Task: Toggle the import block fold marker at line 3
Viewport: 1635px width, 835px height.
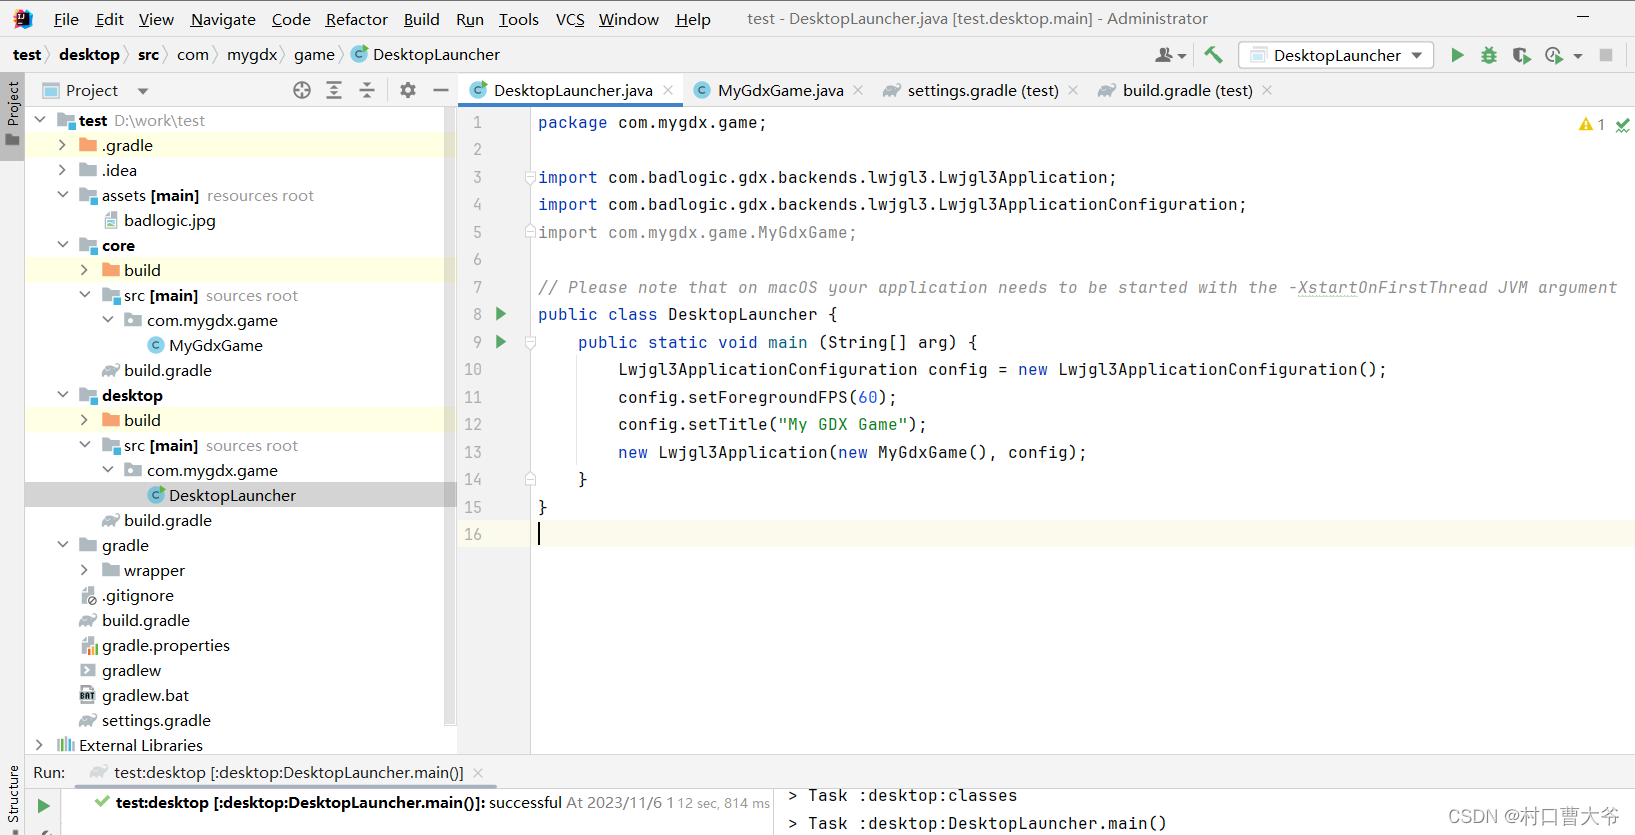Action: click(530, 178)
